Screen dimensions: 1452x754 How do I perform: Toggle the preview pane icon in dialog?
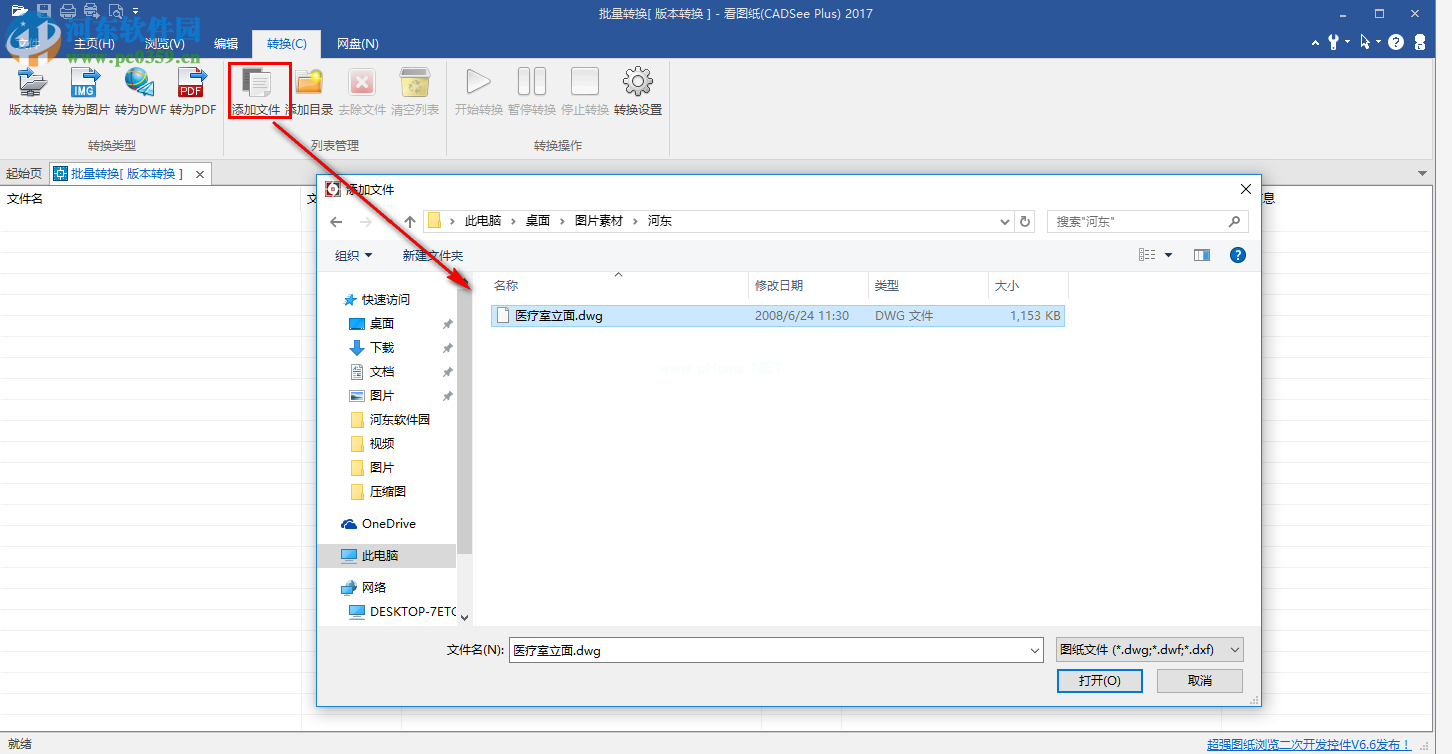pos(1202,255)
